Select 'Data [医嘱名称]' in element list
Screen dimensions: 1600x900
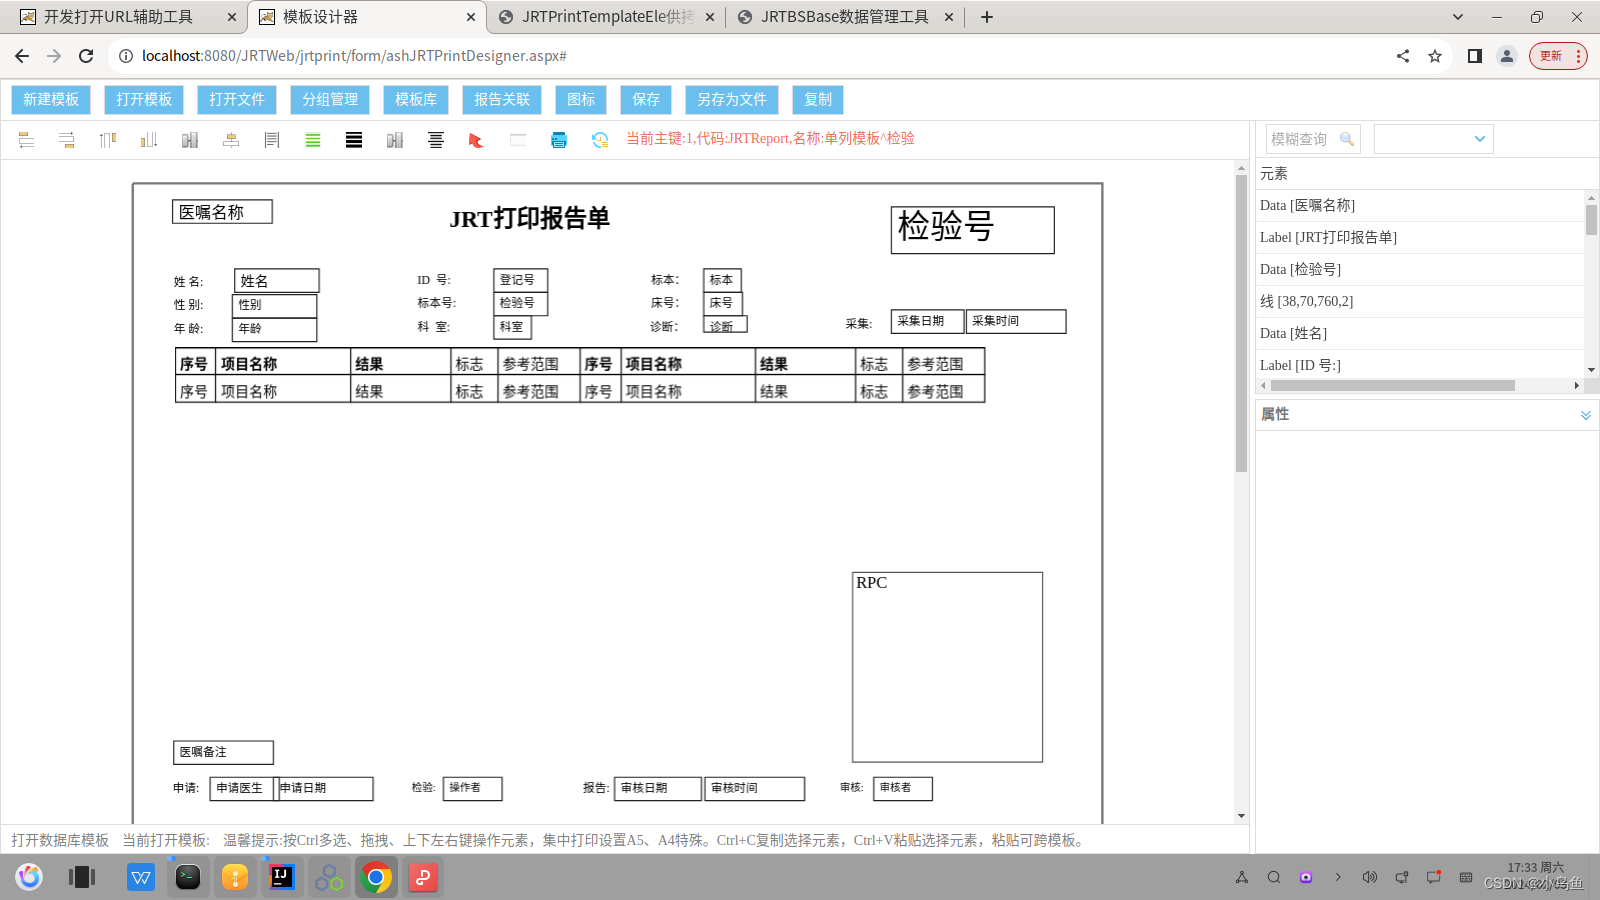pyautogui.click(x=1420, y=206)
